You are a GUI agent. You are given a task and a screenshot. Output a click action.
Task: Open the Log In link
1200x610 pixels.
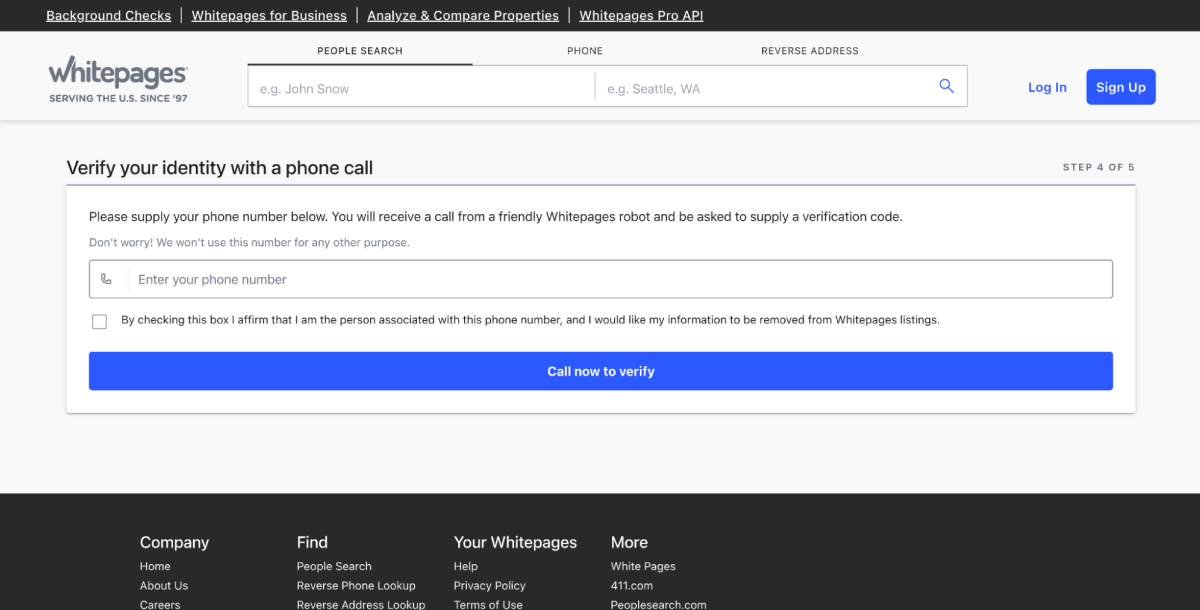1047,87
